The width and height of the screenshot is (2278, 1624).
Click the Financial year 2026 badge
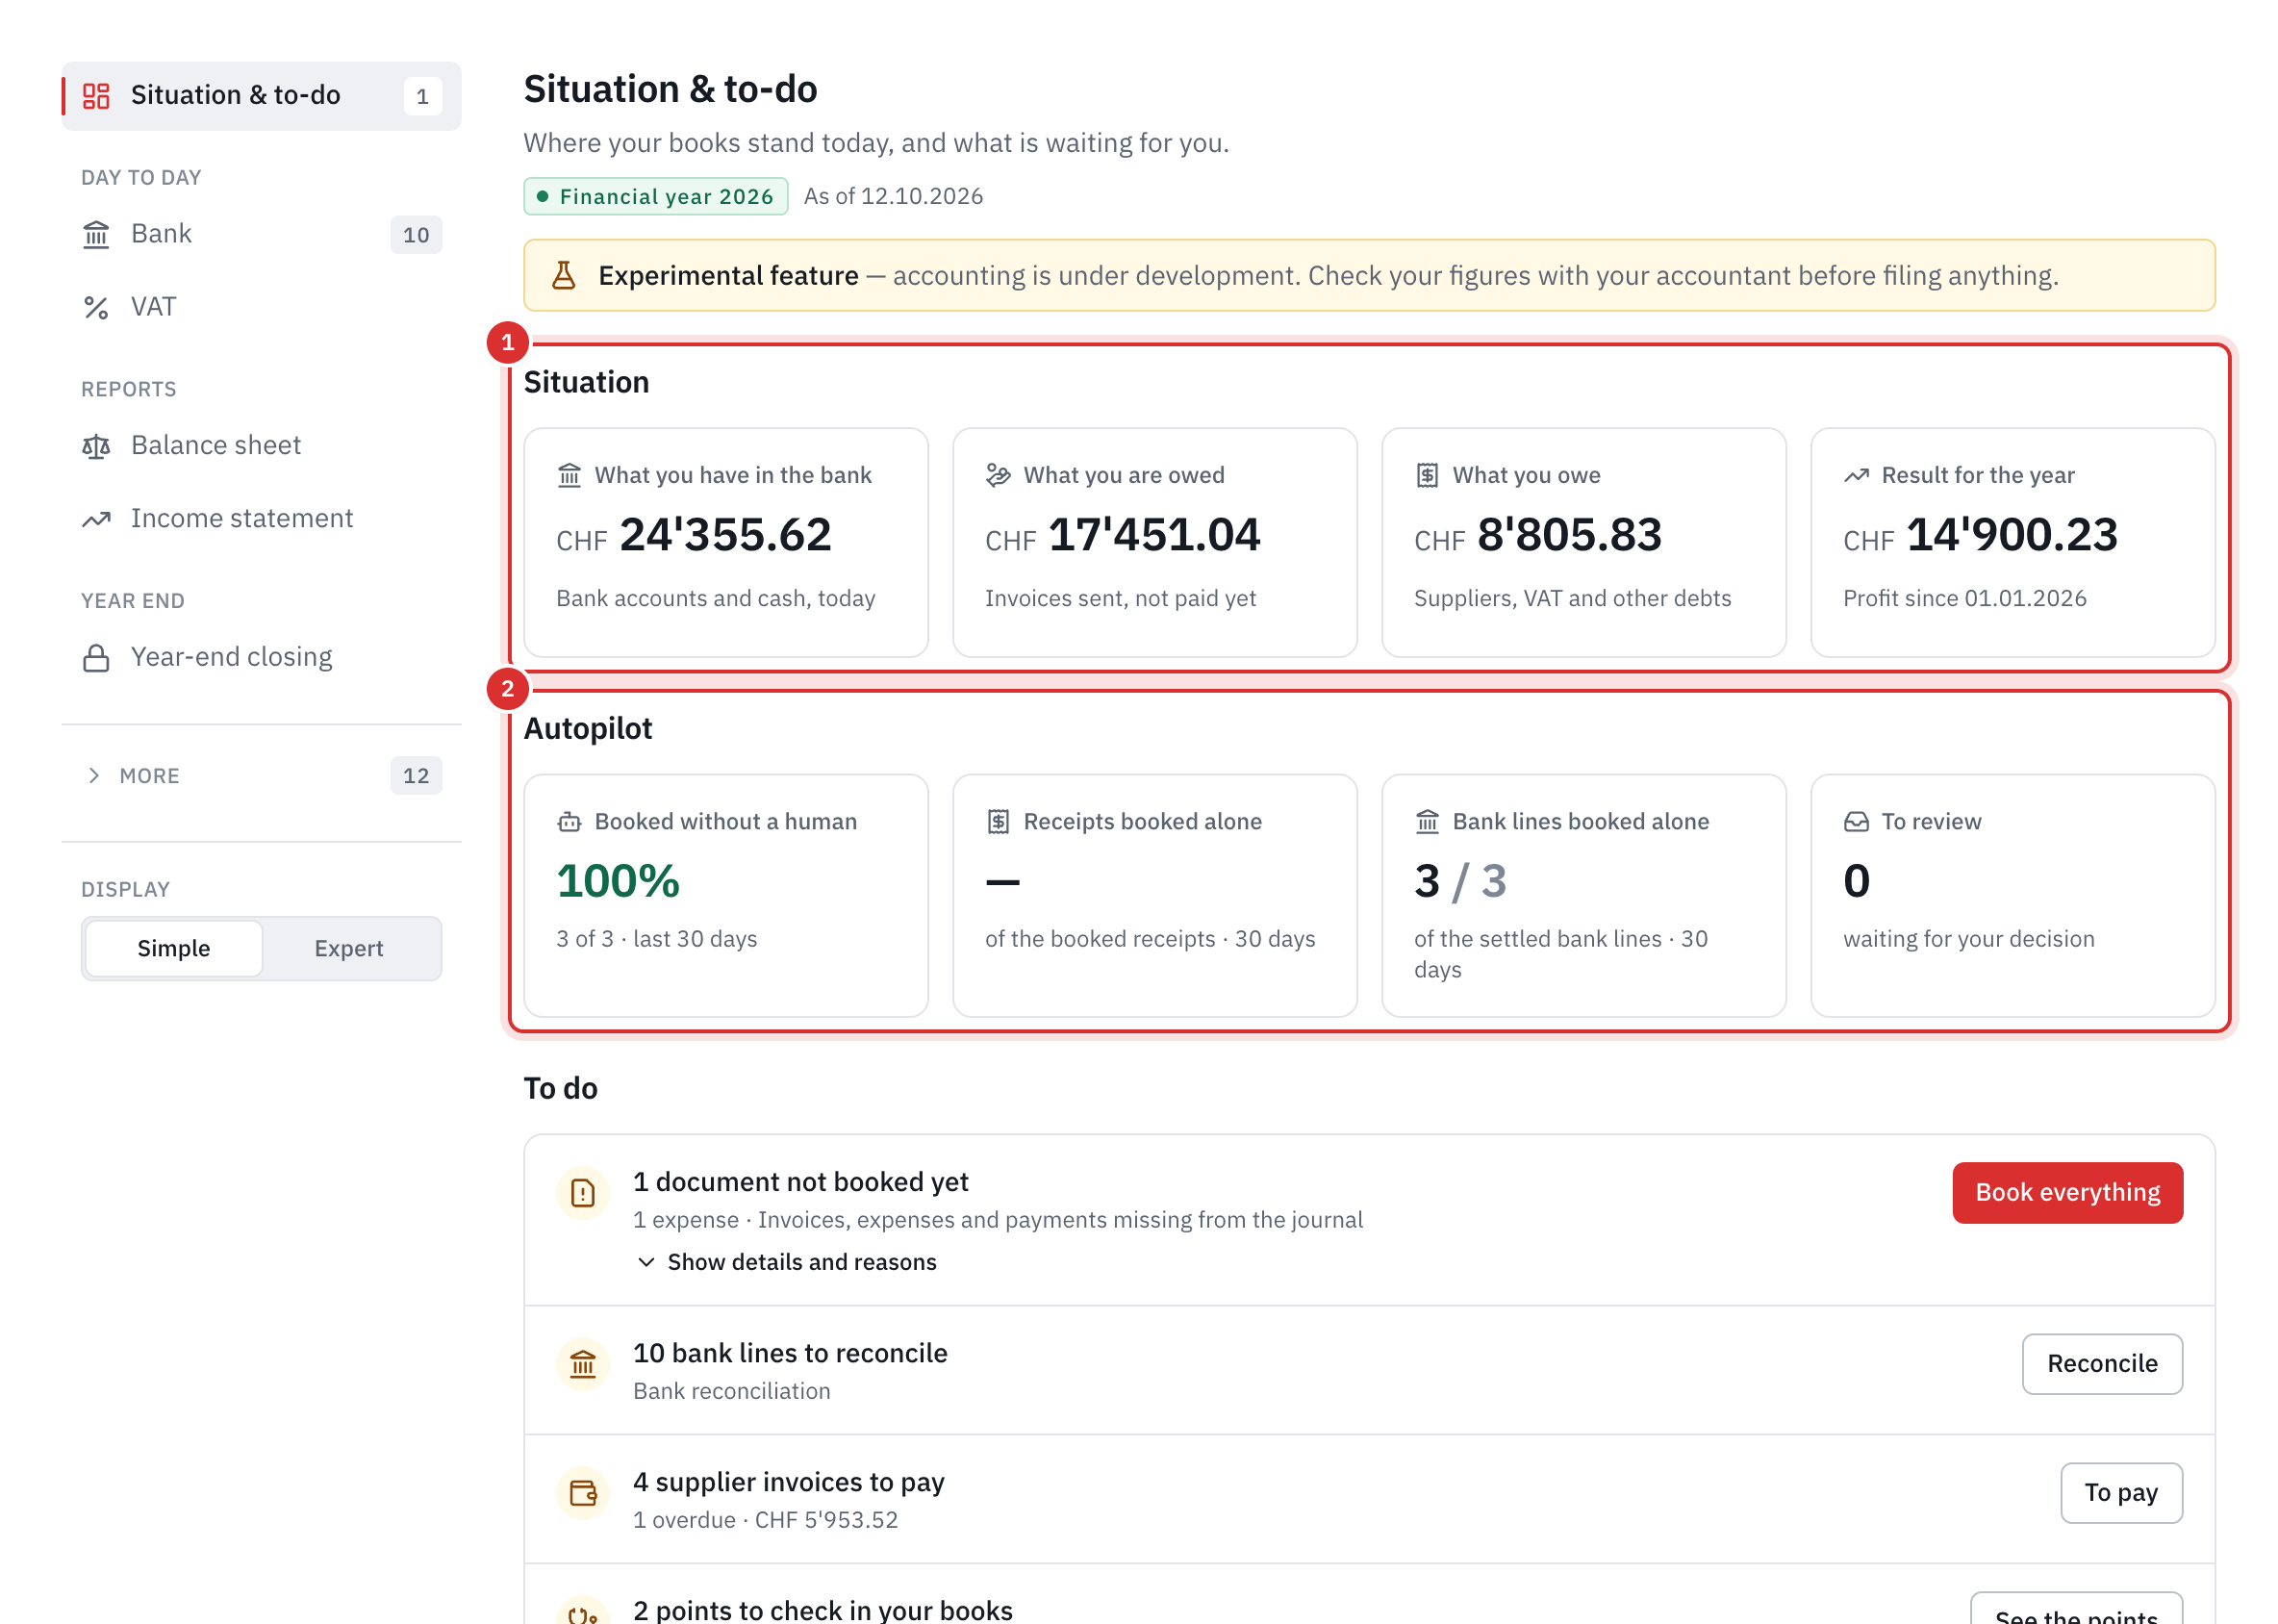[656, 196]
